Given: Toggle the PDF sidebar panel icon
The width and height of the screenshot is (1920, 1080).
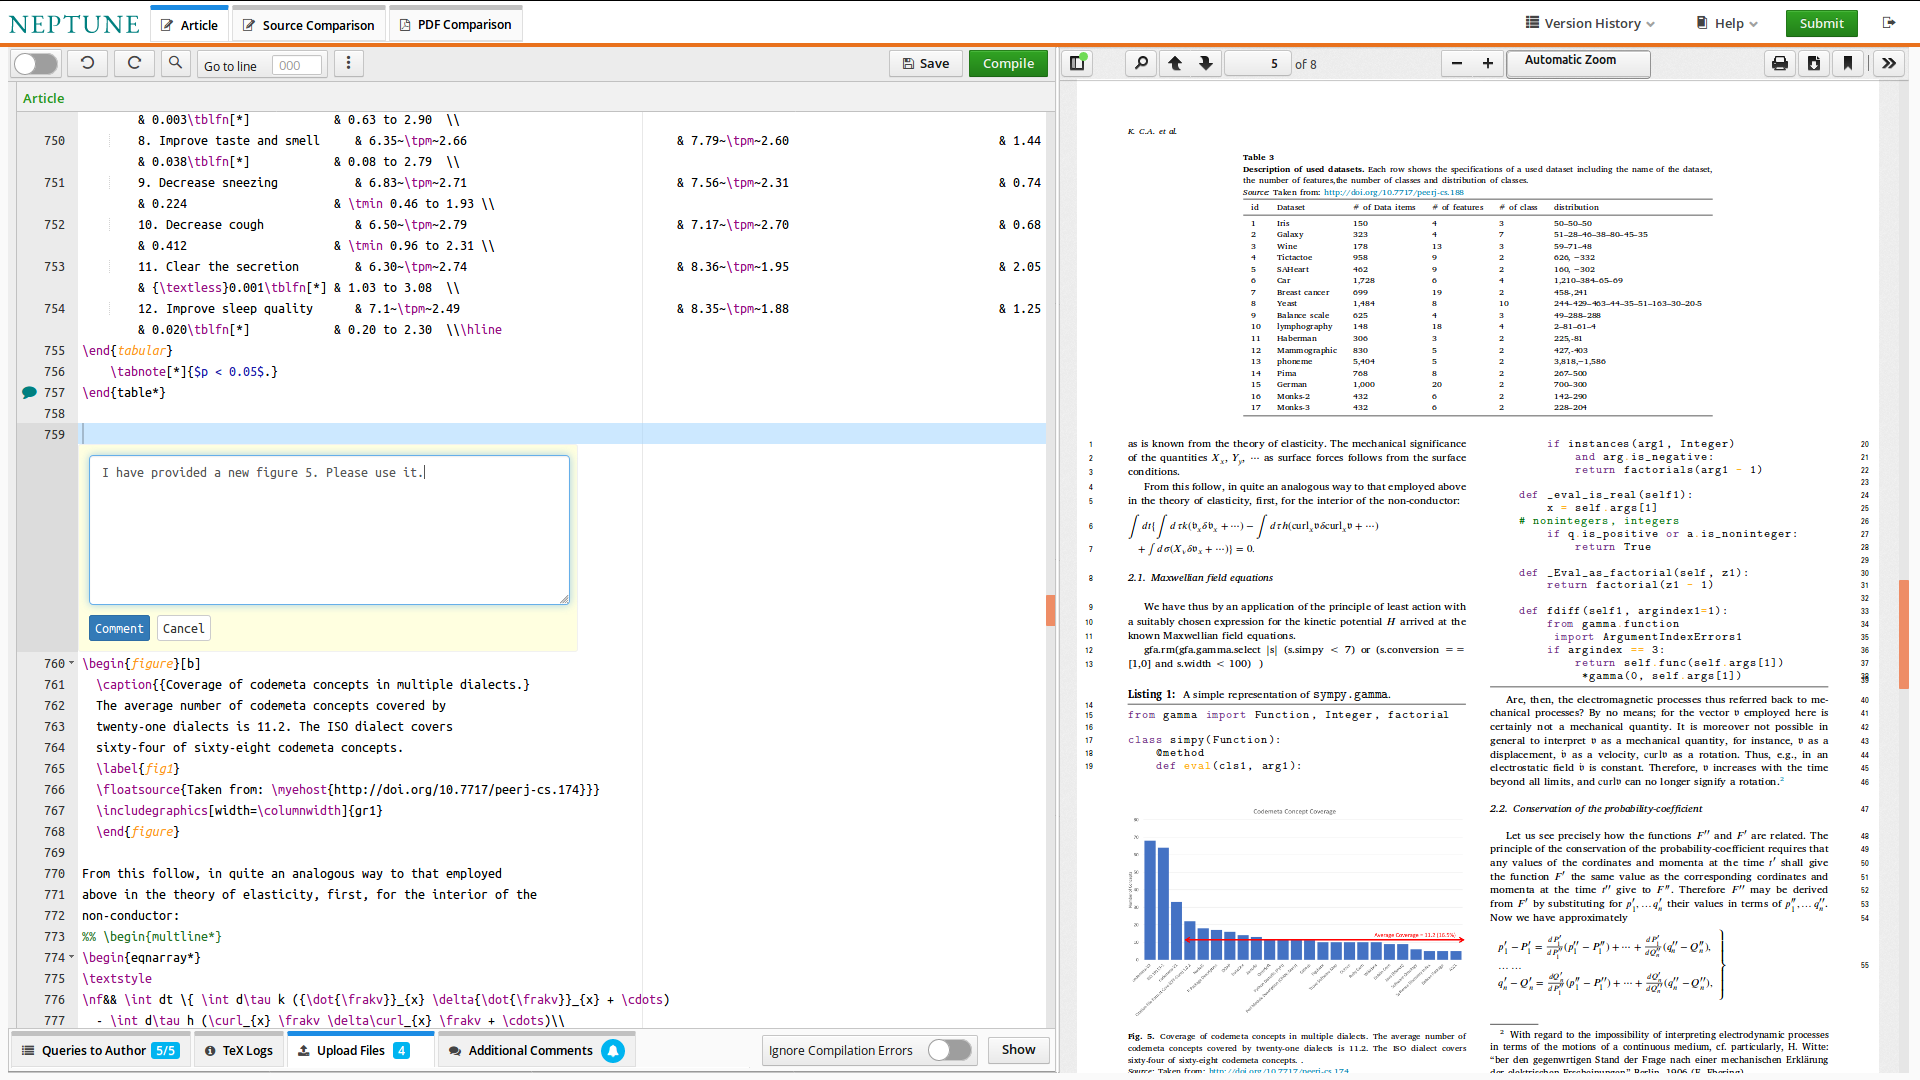Looking at the screenshot, I should 1077,63.
